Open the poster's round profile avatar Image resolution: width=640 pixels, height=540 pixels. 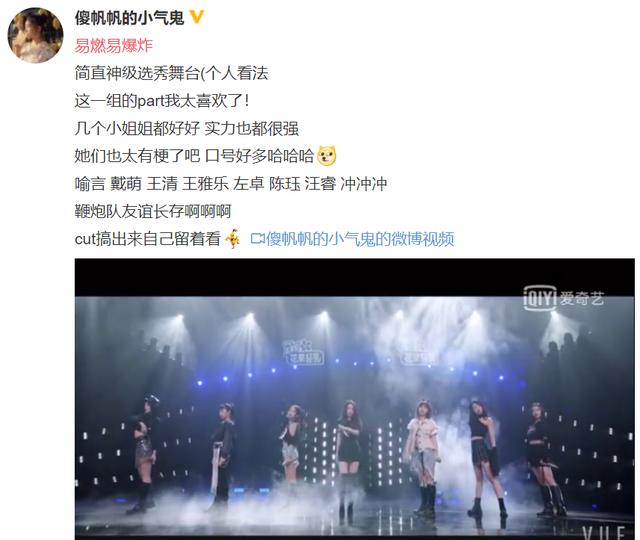coord(36,36)
